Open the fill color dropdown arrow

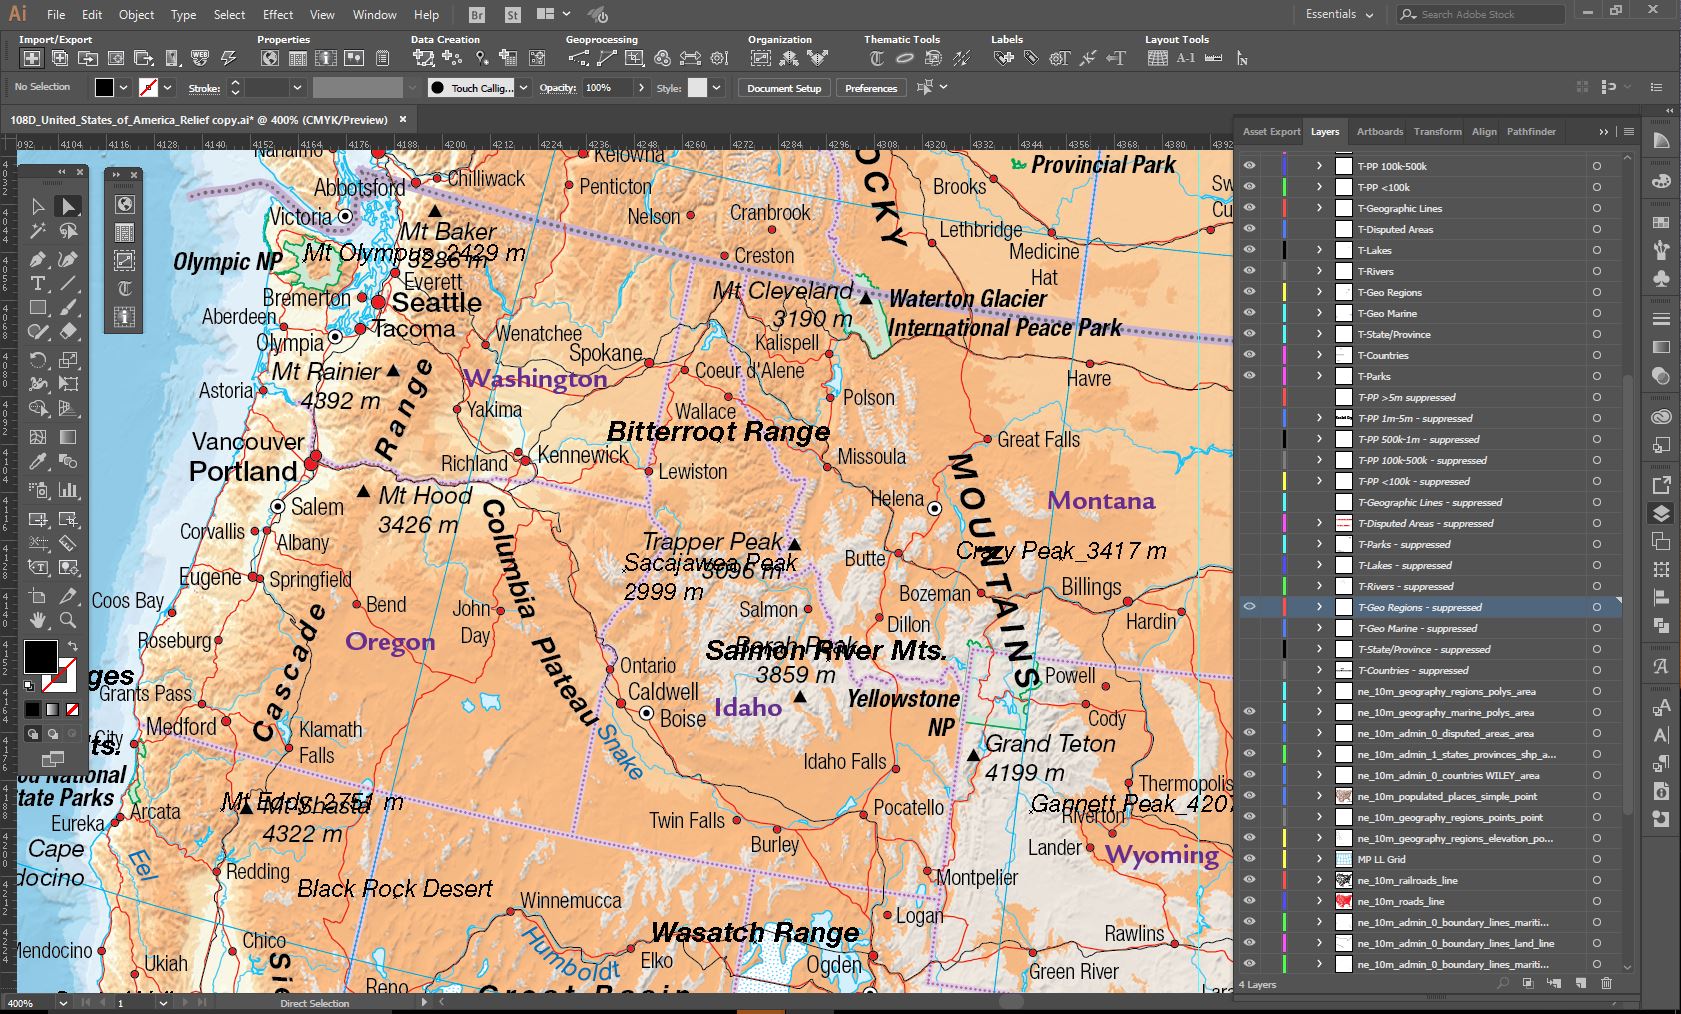tap(123, 88)
